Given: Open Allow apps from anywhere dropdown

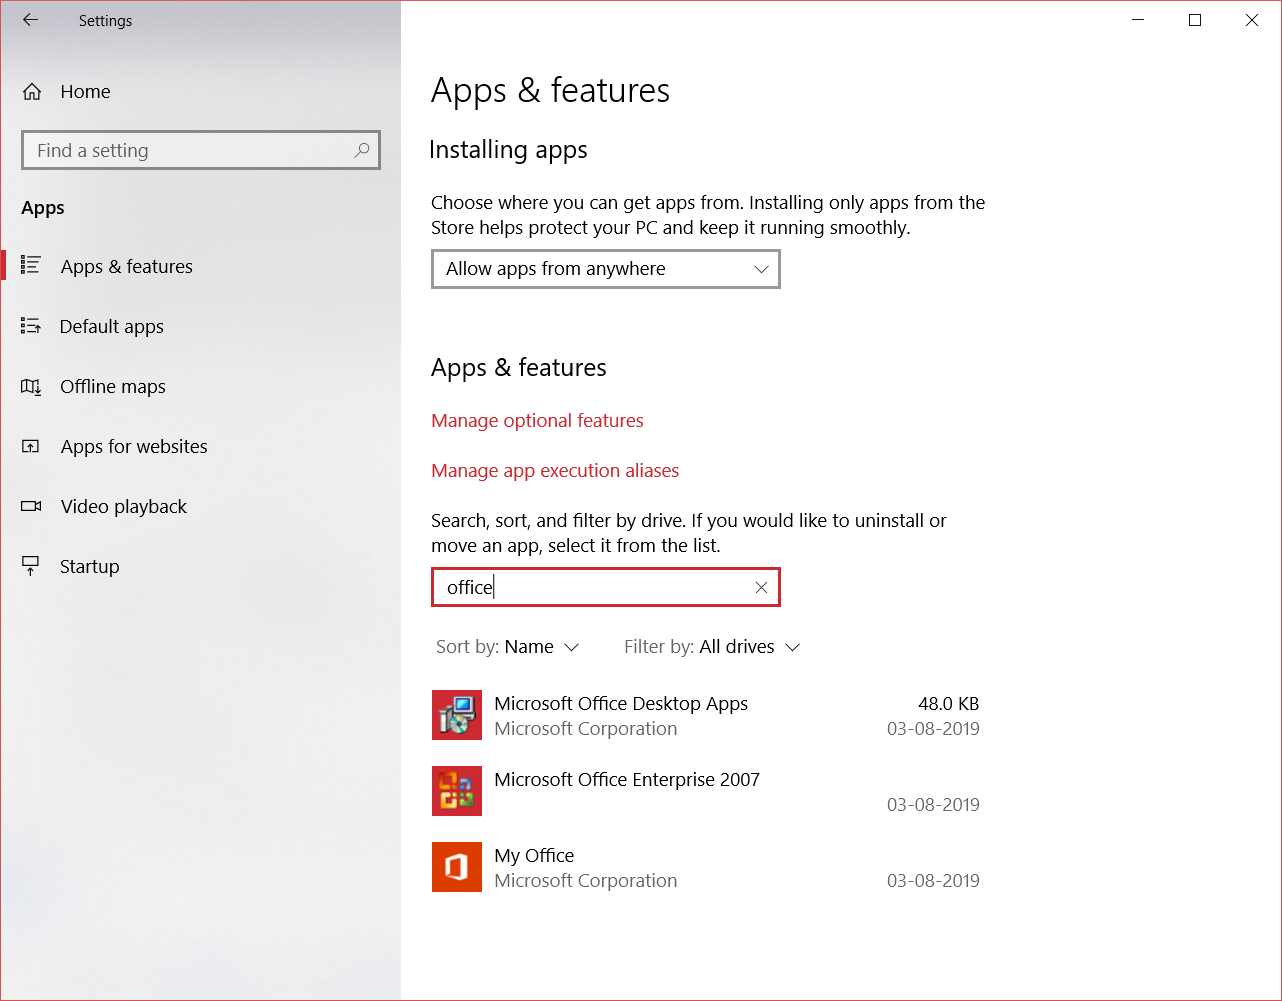Looking at the screenshot, I should (606, 269).
